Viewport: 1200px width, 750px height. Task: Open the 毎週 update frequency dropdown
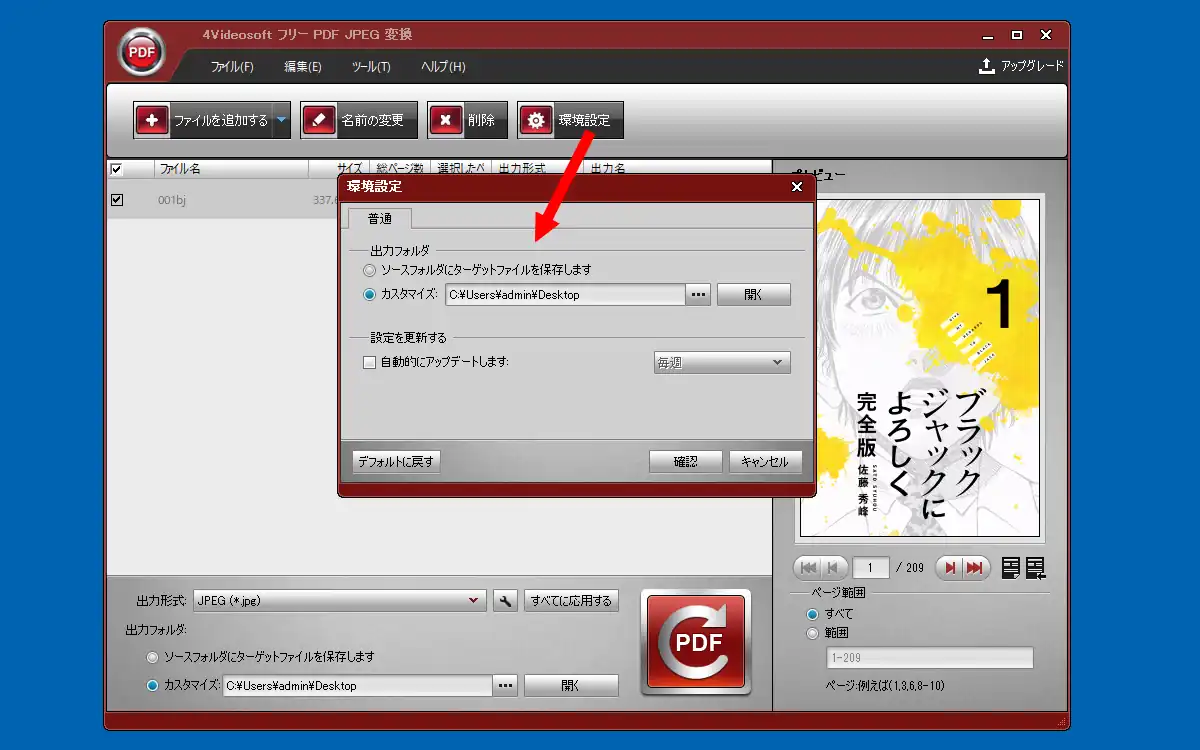click(722, 362)
